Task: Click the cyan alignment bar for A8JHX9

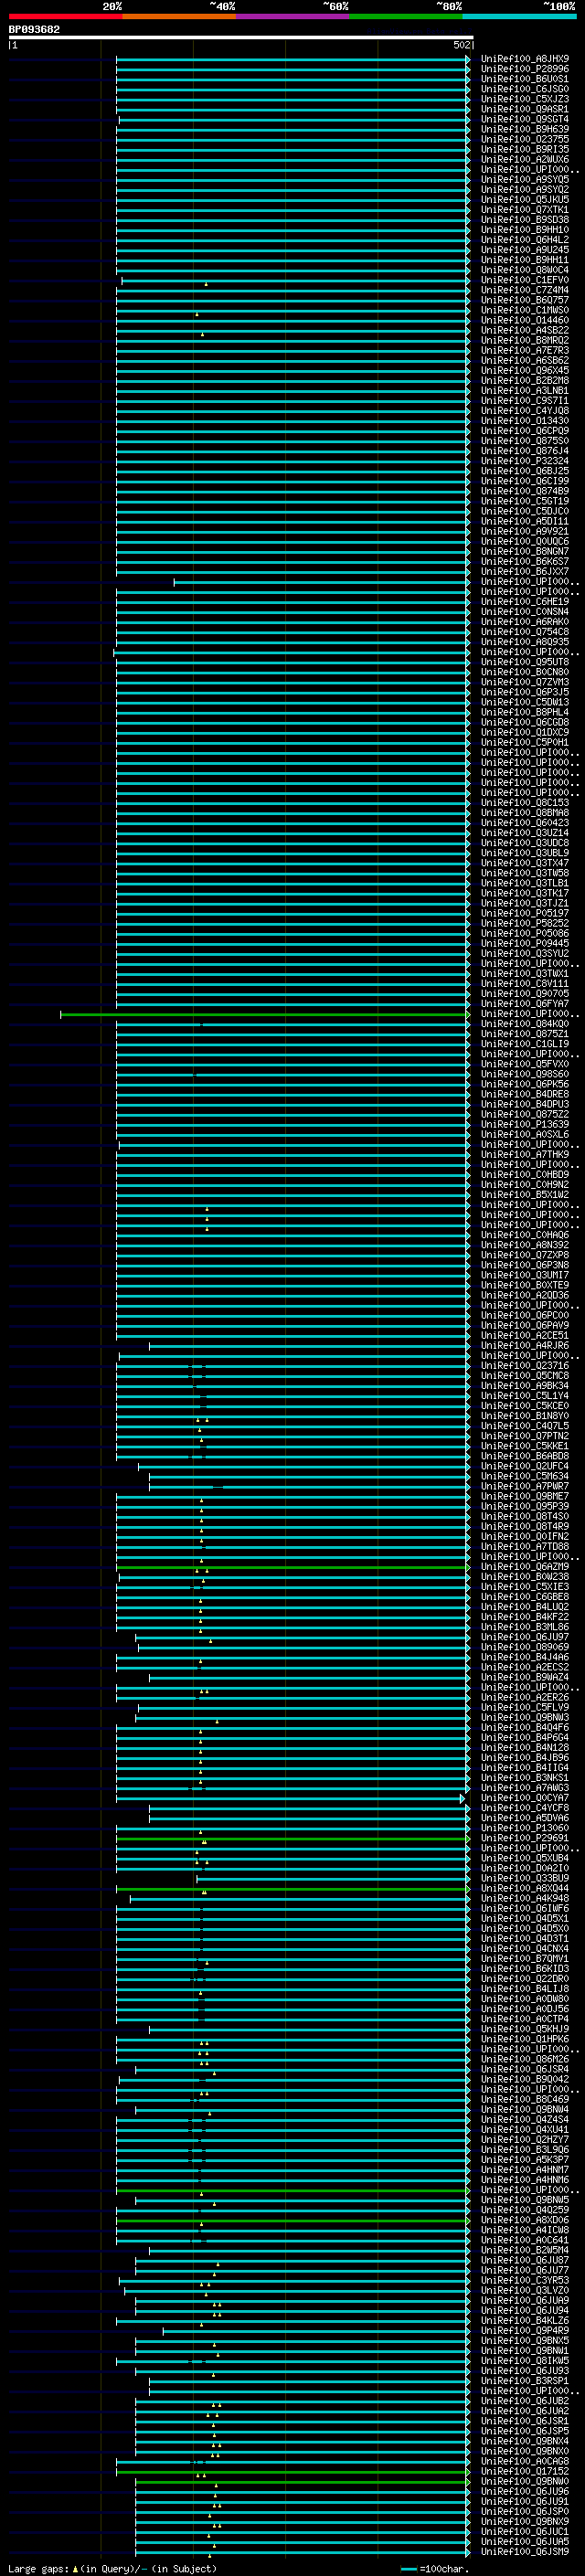Action: pyautogui.click(x=293, y=59)
